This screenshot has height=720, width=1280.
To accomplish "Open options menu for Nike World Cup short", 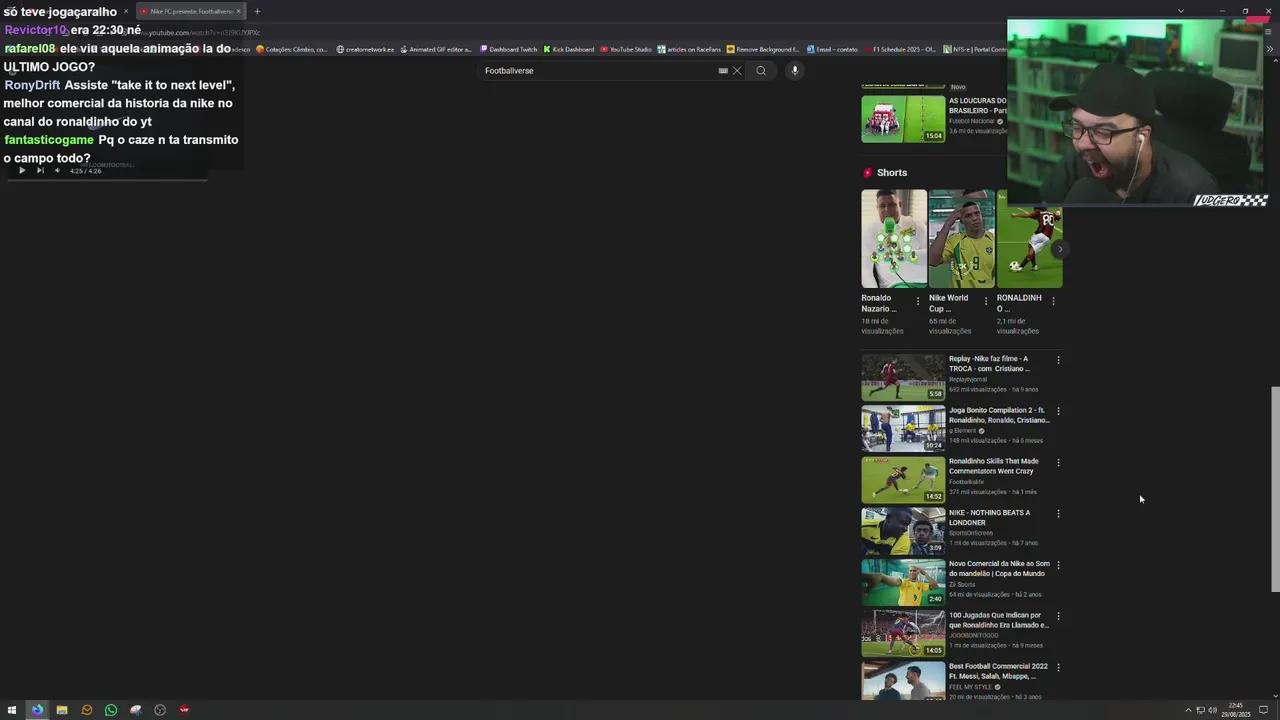I will 986,300.
